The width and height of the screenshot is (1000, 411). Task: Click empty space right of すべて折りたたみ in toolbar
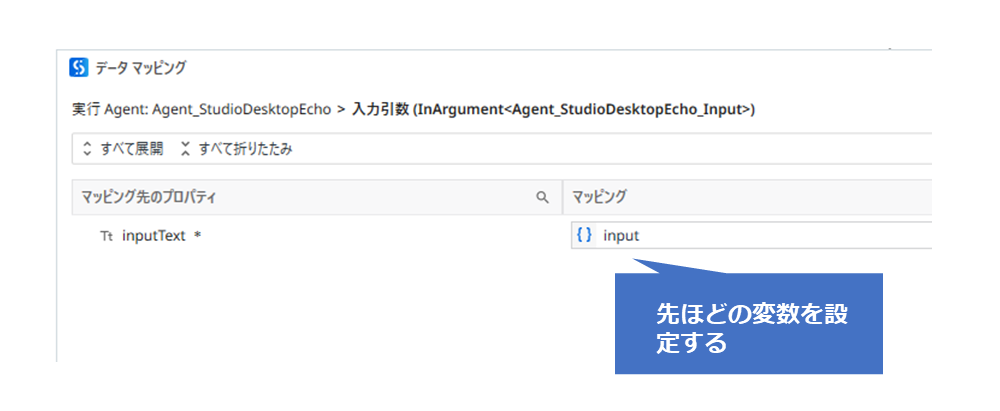point(600,148)
